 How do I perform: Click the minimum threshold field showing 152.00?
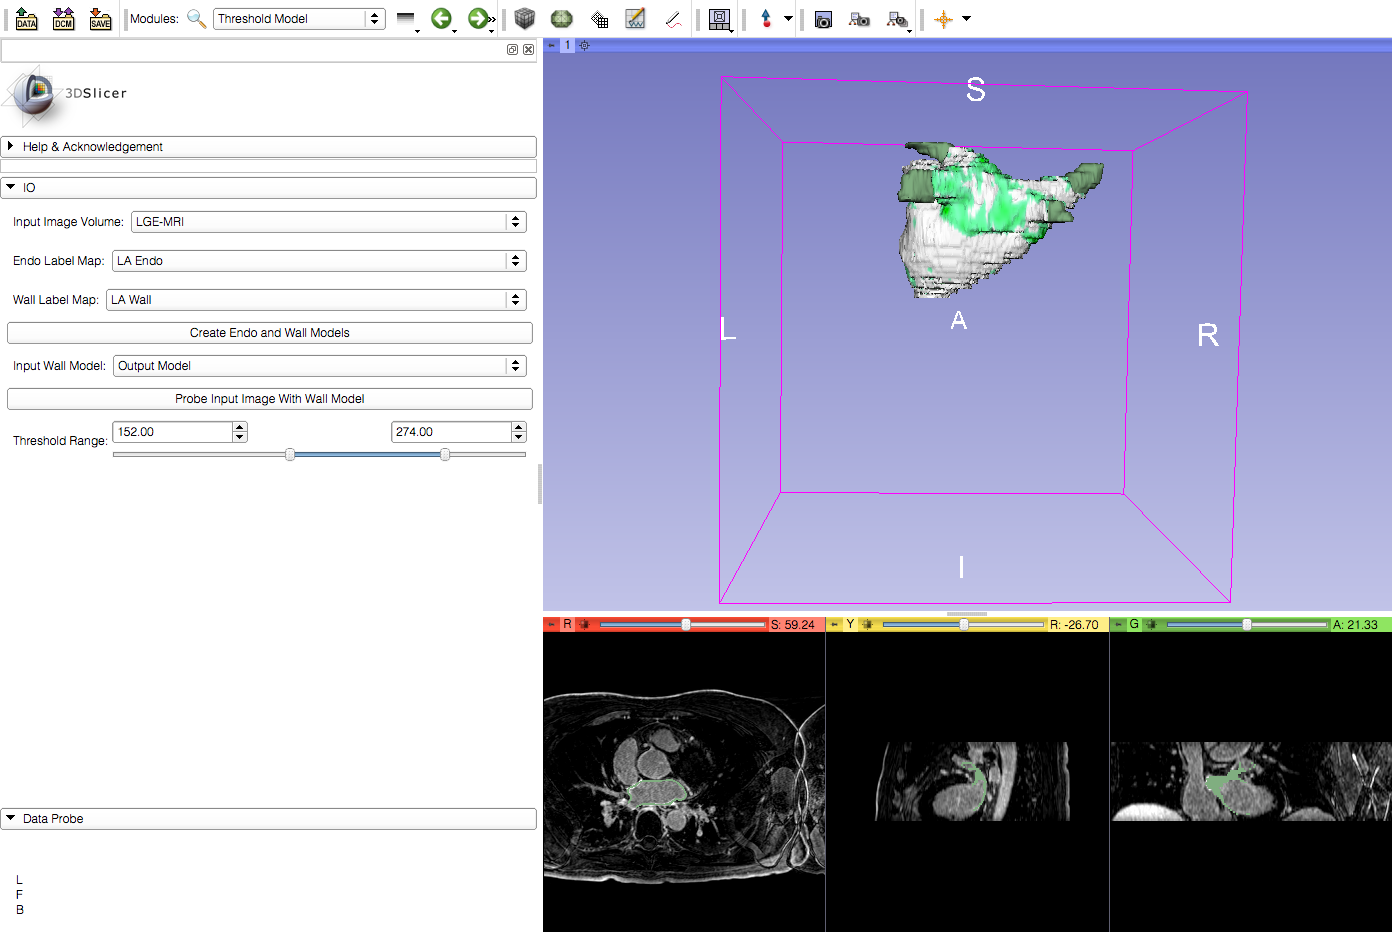[172, 432]
